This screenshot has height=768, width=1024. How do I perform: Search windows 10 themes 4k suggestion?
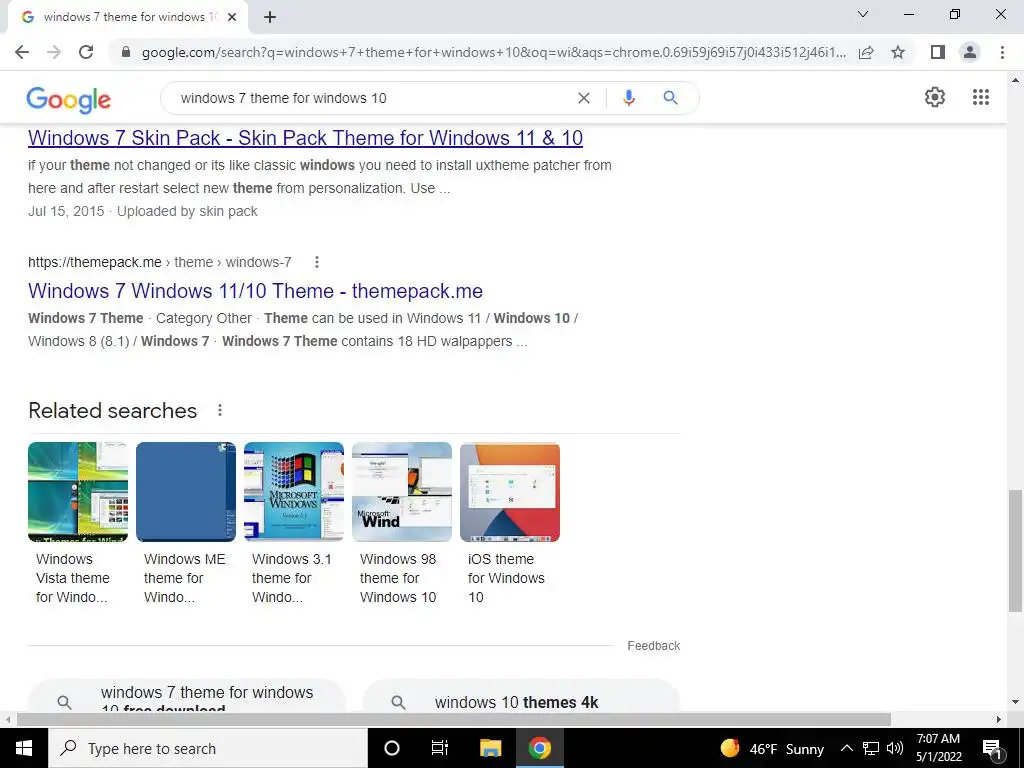click(521, 697)
